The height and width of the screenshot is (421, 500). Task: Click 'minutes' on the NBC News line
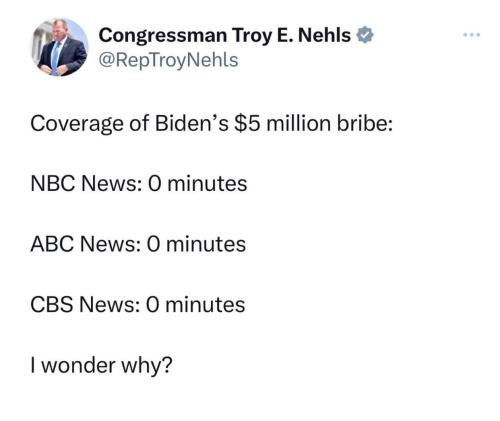207,184
